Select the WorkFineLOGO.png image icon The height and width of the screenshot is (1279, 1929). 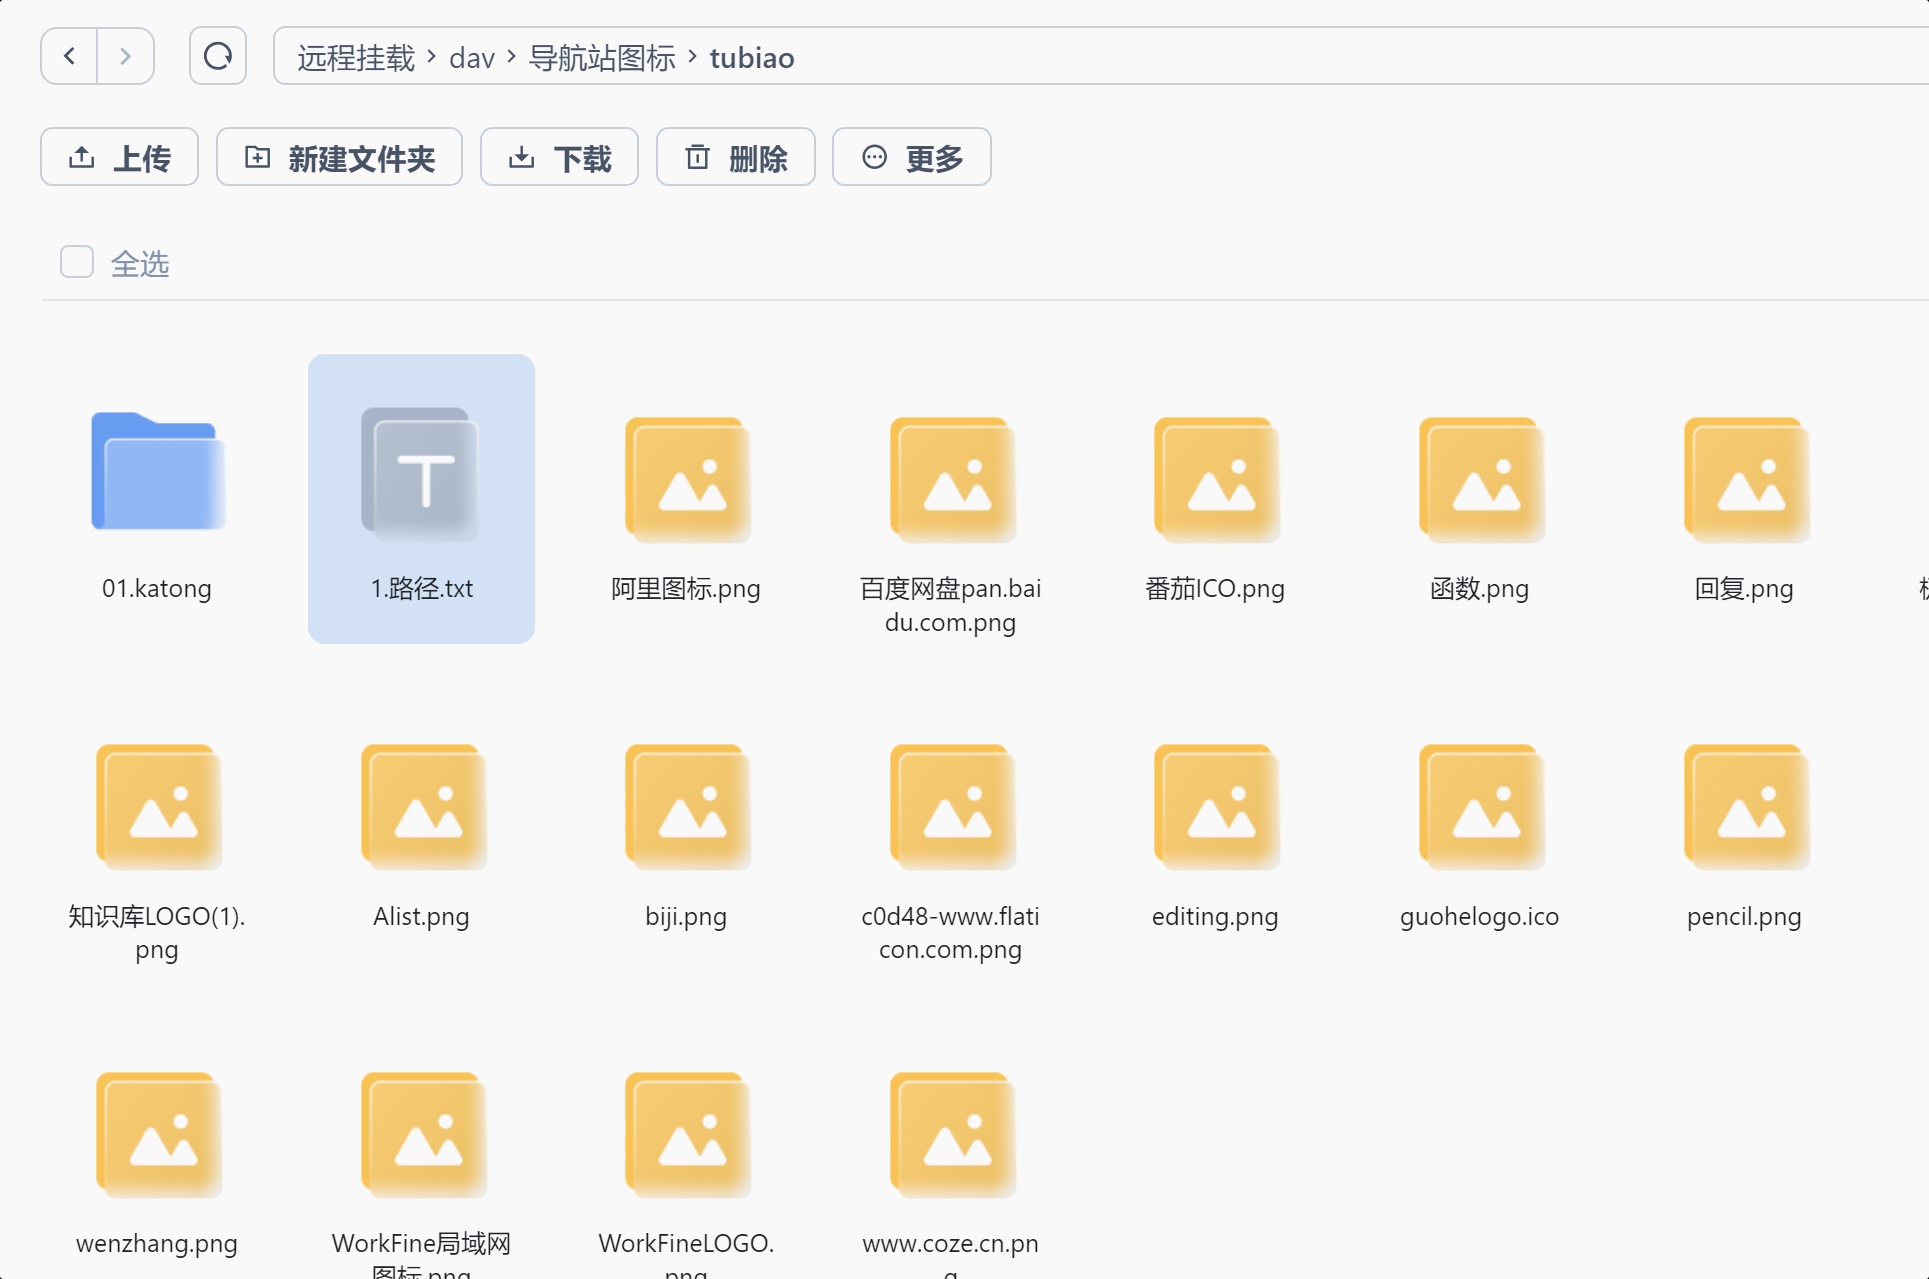tap(687, 1135)
